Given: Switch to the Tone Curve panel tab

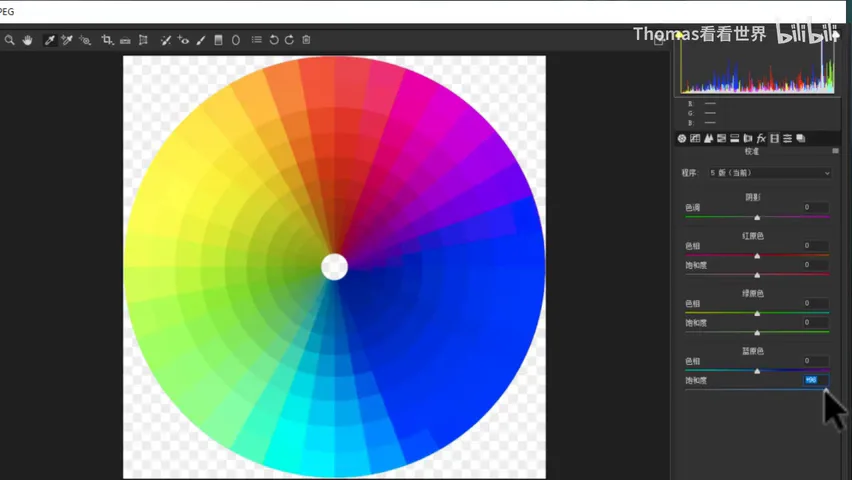Looking at the screenshot, I should pyautogui.click(x=695, y=139).
